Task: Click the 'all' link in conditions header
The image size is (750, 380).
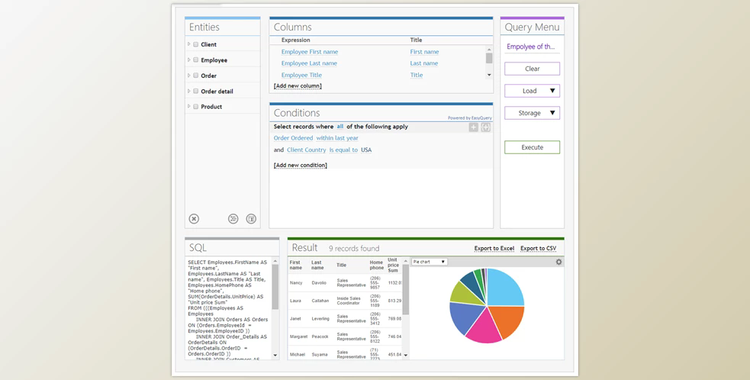Action: pyautogui.click(x=340, y=126)
